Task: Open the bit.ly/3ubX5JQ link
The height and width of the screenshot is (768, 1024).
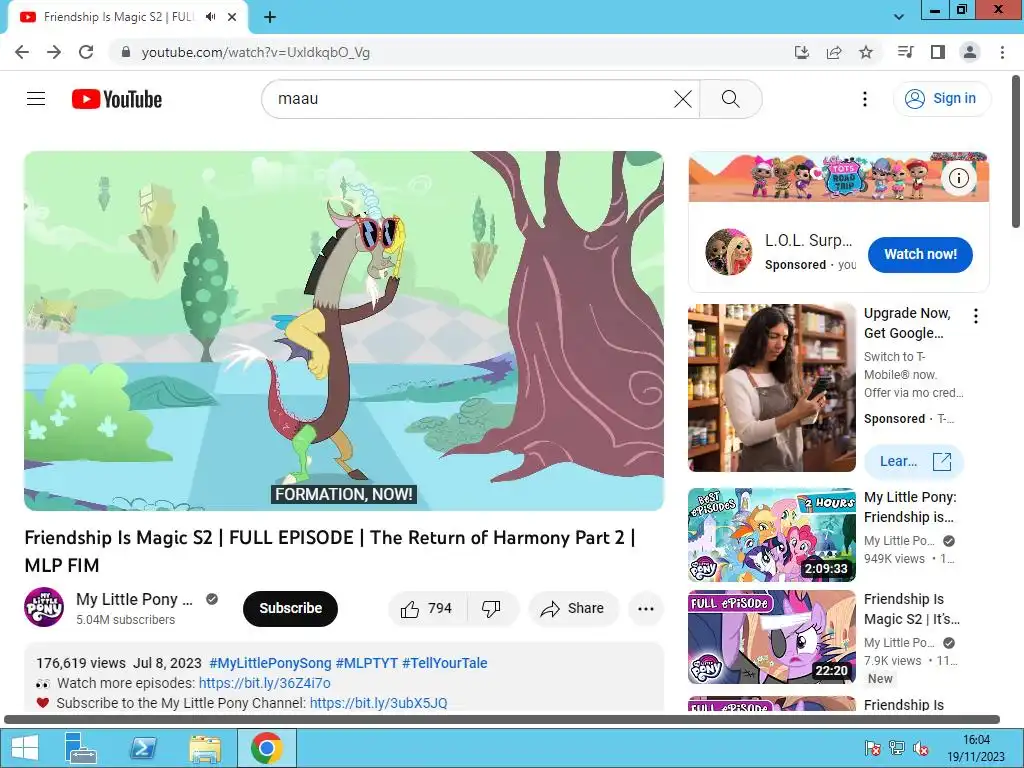Action: click(x=378, y=703)
